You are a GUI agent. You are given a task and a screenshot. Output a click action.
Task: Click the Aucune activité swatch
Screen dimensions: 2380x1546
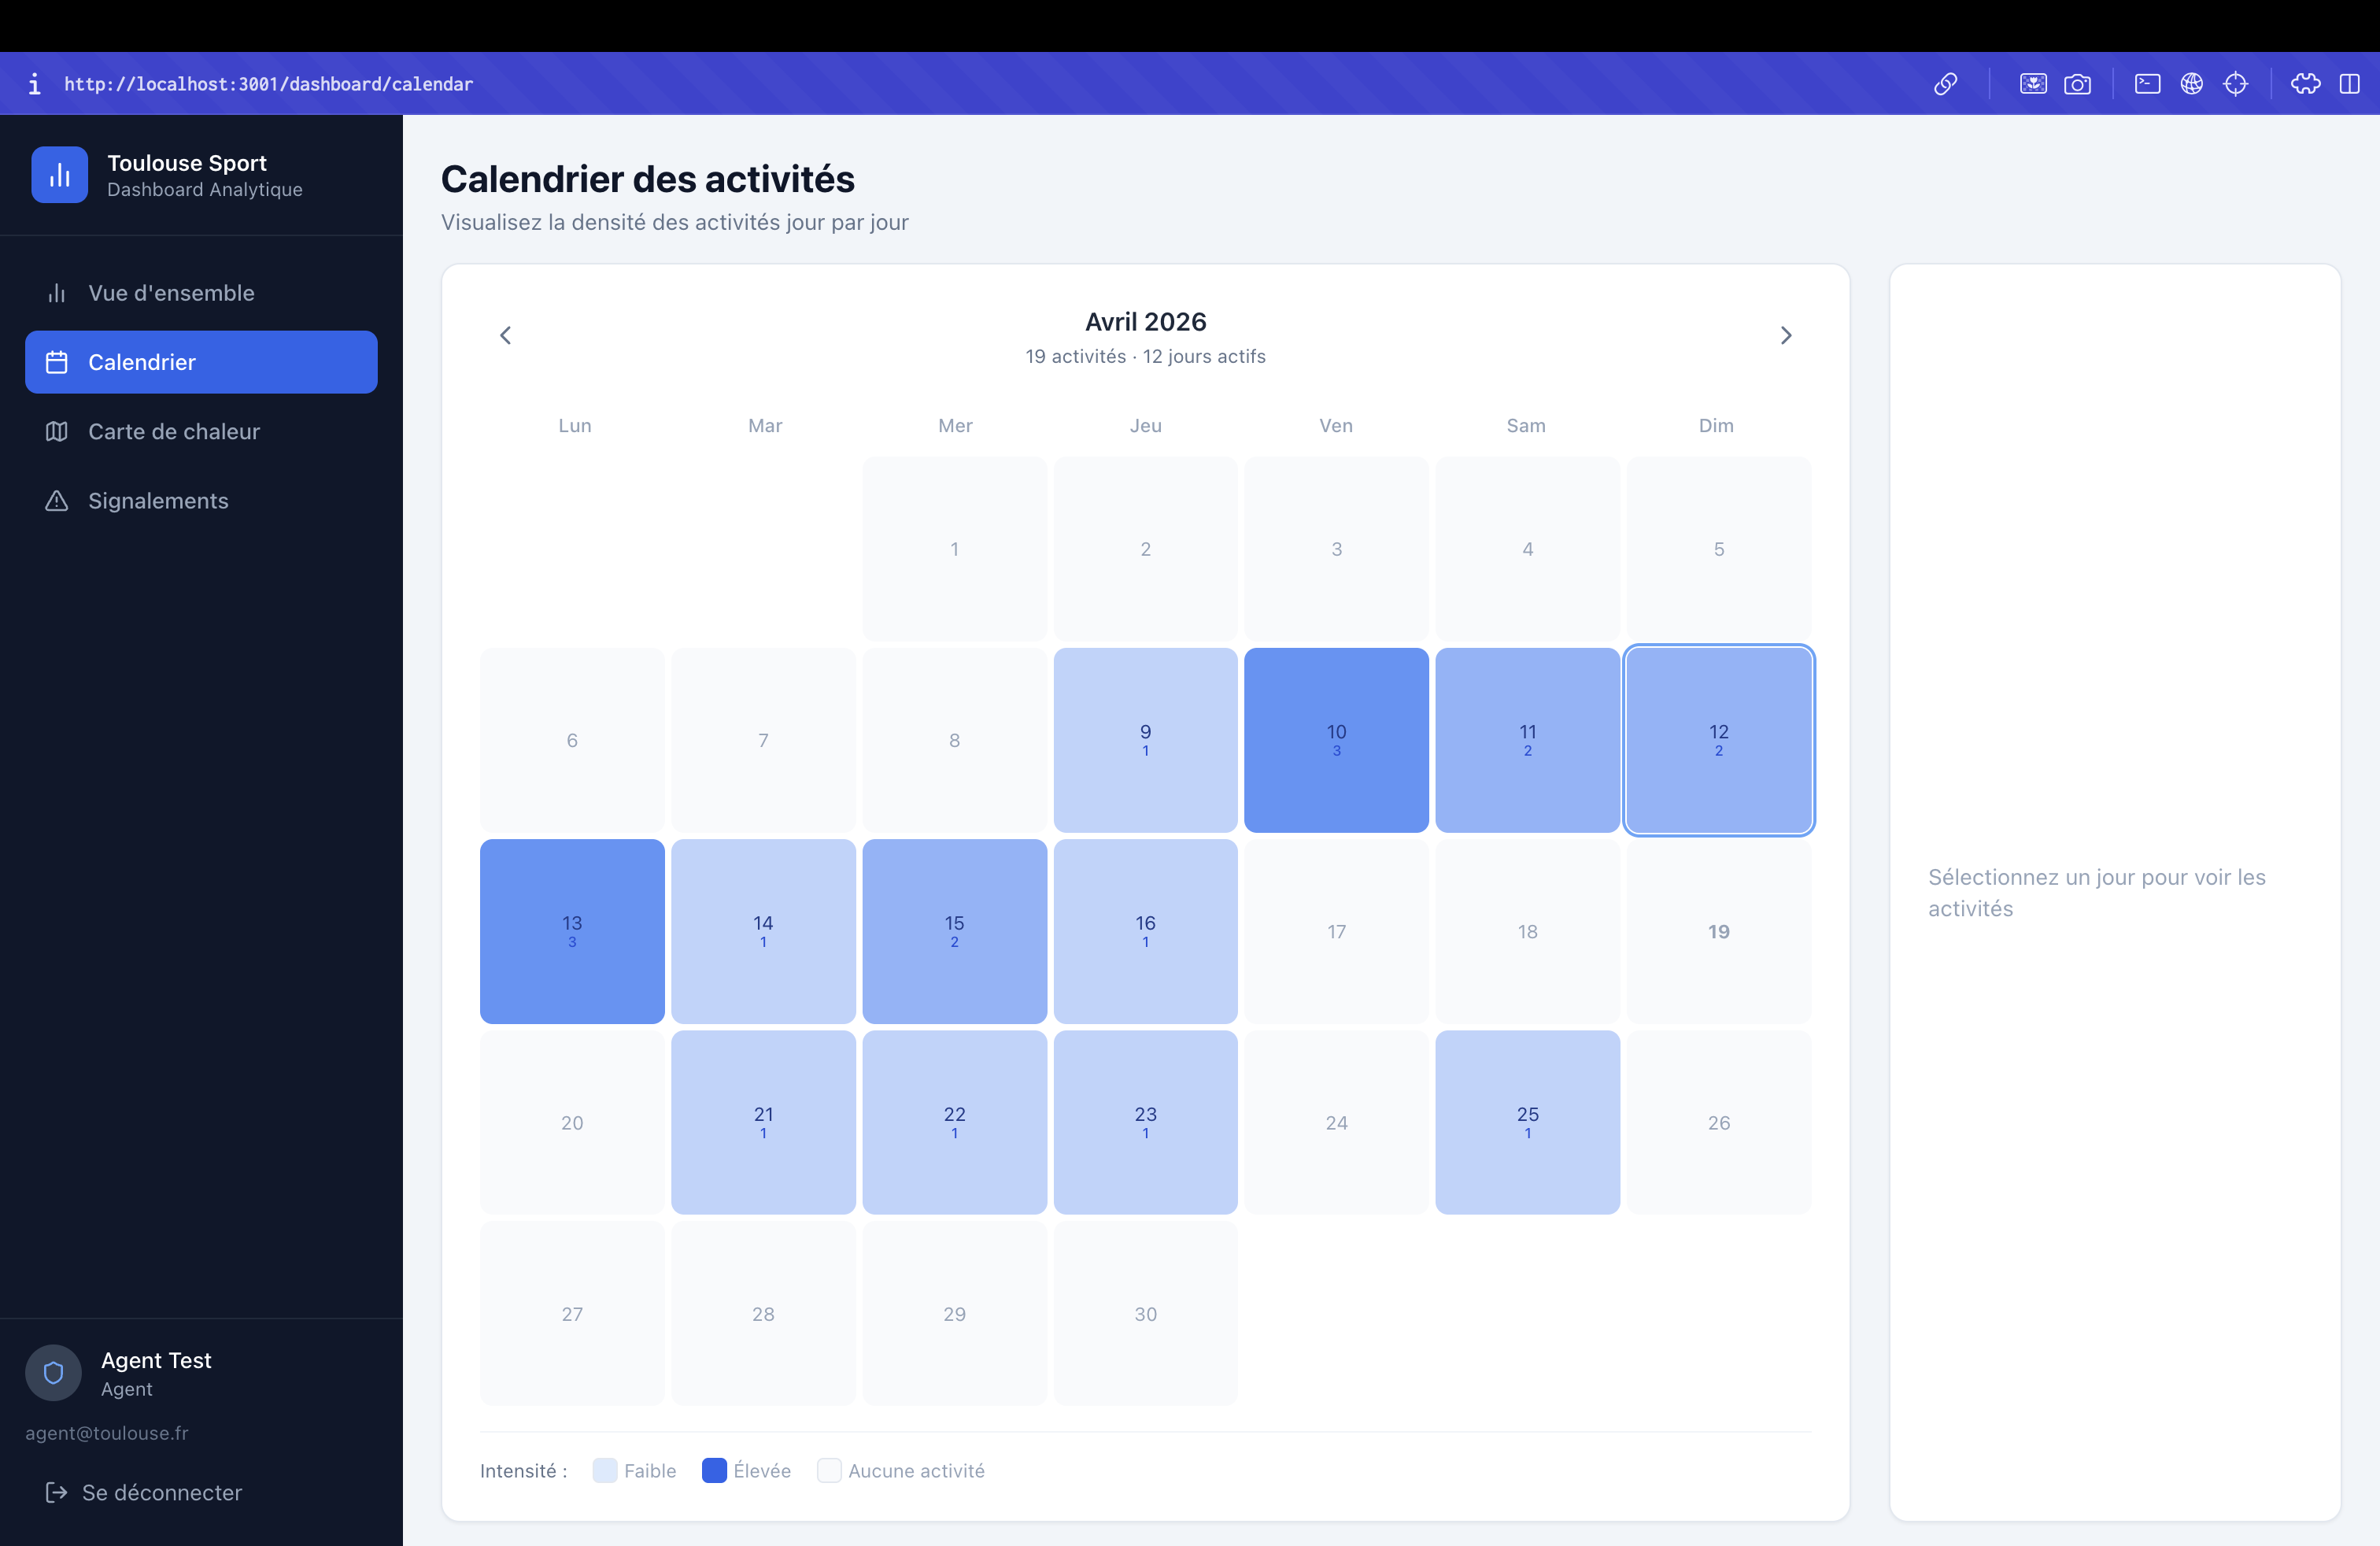829,1470
